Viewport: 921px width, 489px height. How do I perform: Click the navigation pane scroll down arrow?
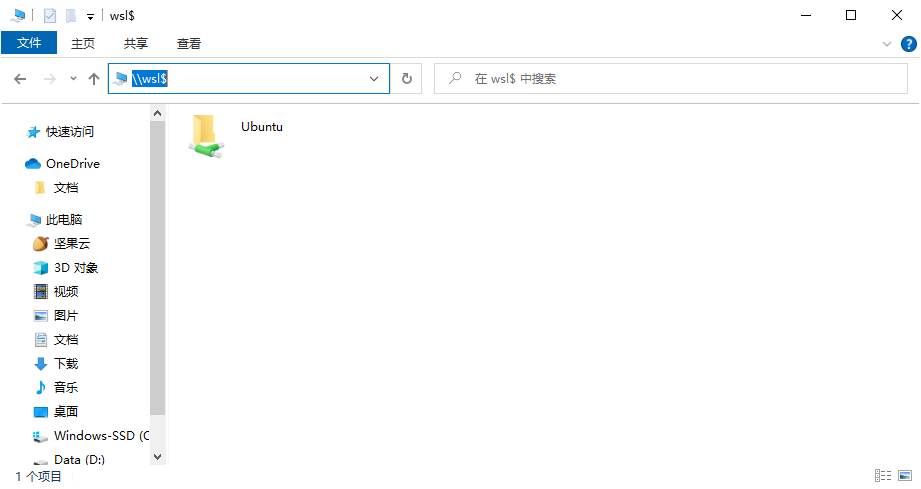(157, 457)
